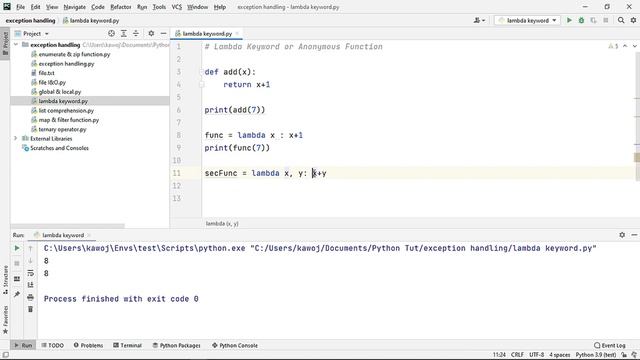The width and height of the screenshot is (640, 360).
Task: Open Python Packages tool window
Action: point(177,345)
